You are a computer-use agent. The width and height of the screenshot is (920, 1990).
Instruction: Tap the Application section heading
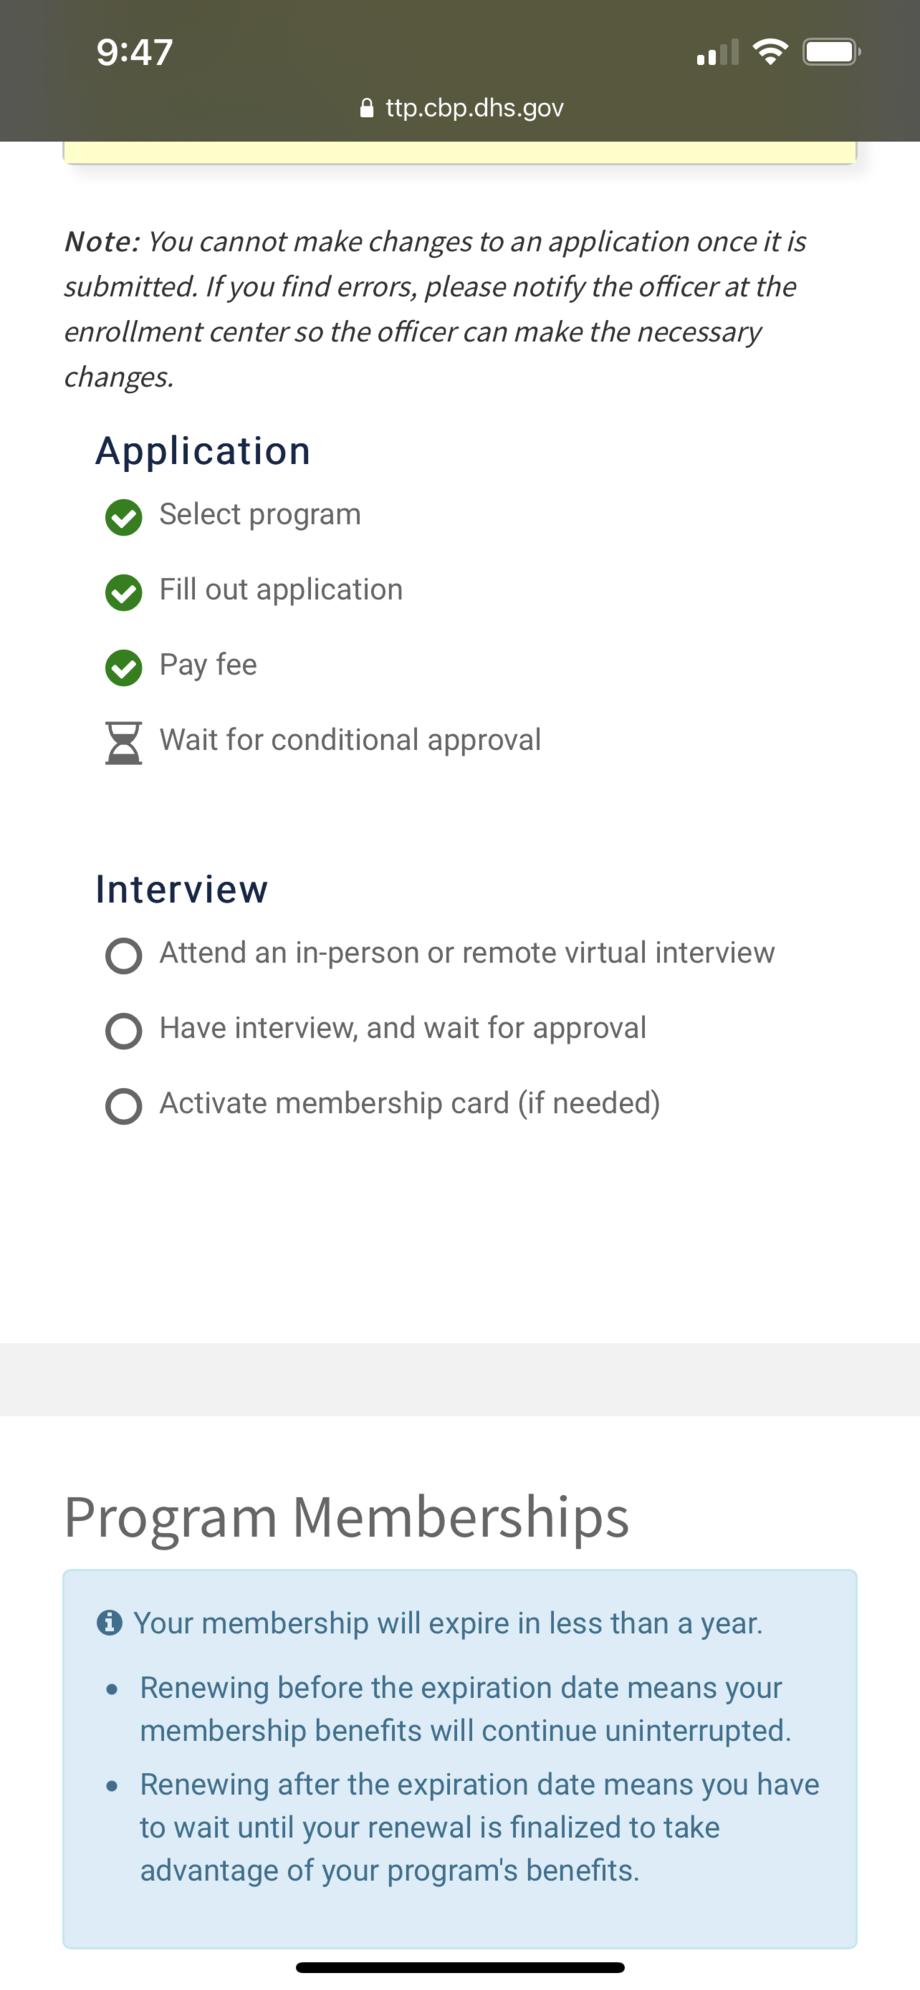[203, 451]
